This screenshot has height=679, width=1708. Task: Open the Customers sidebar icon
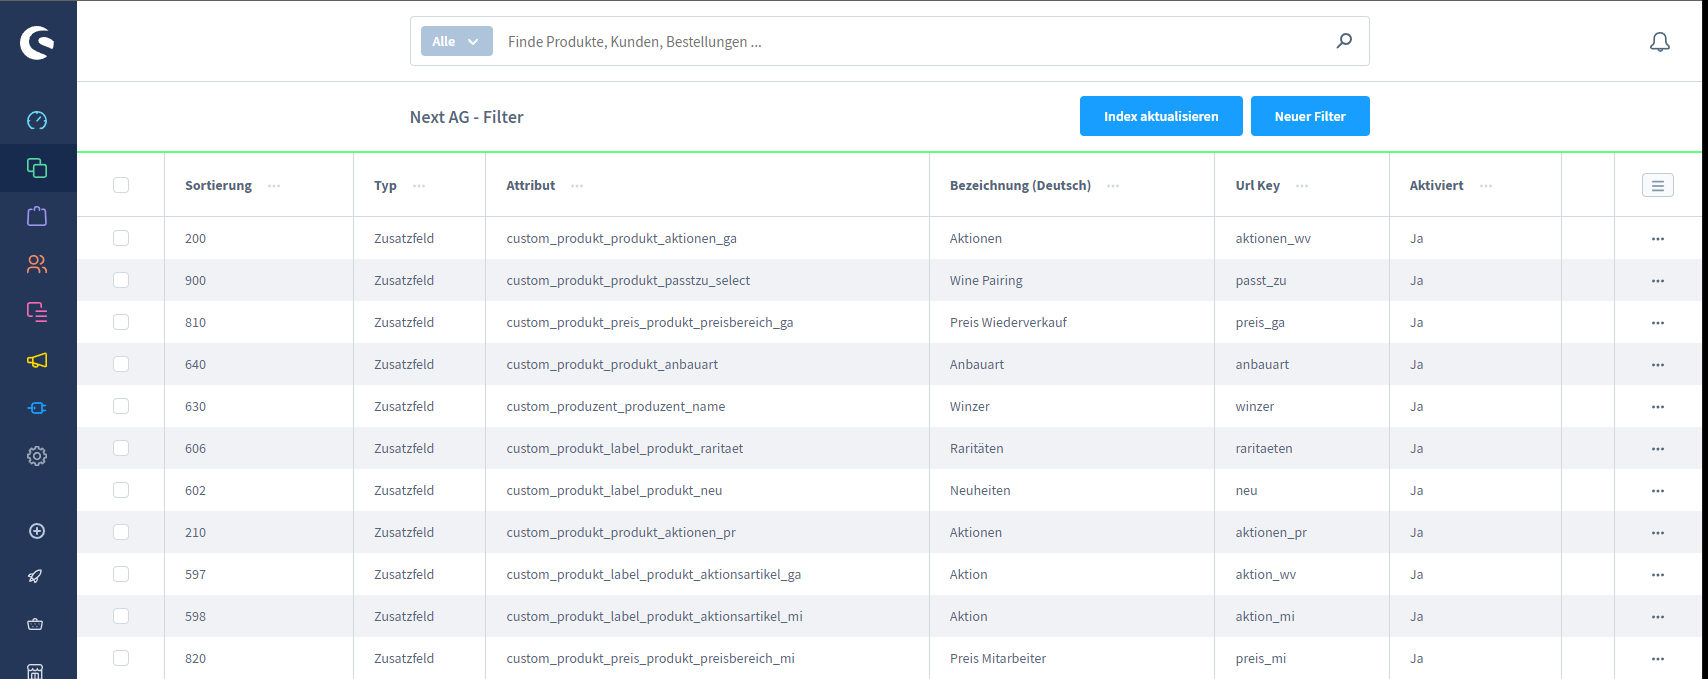(37, 264)
